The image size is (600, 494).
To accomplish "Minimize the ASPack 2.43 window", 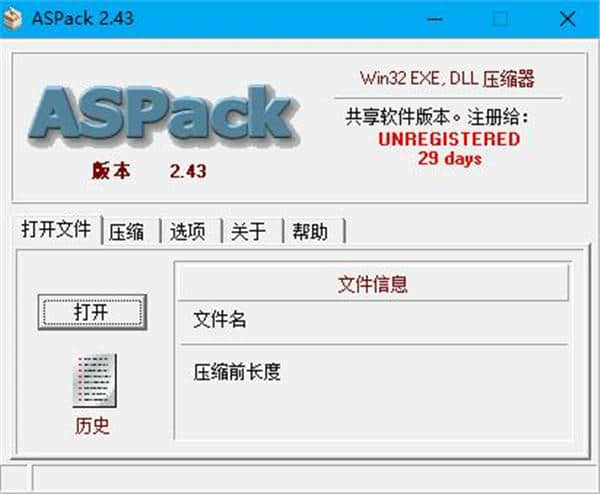I will (x=435, y=18).
